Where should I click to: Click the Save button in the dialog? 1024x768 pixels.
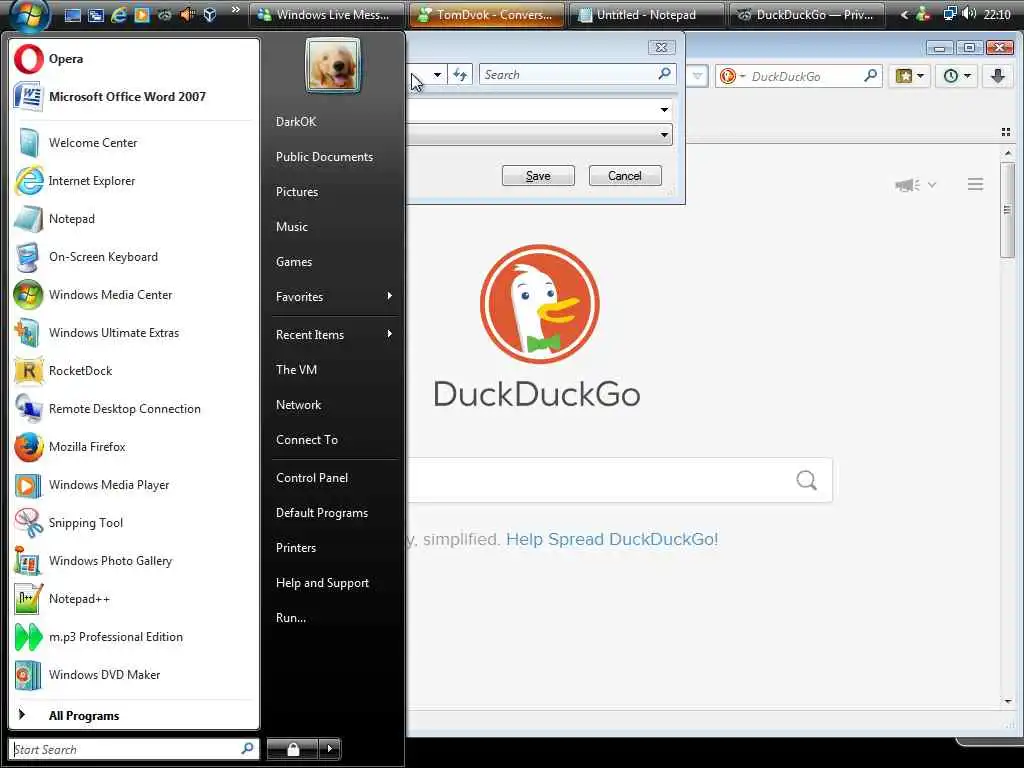(x=538, y=176)
